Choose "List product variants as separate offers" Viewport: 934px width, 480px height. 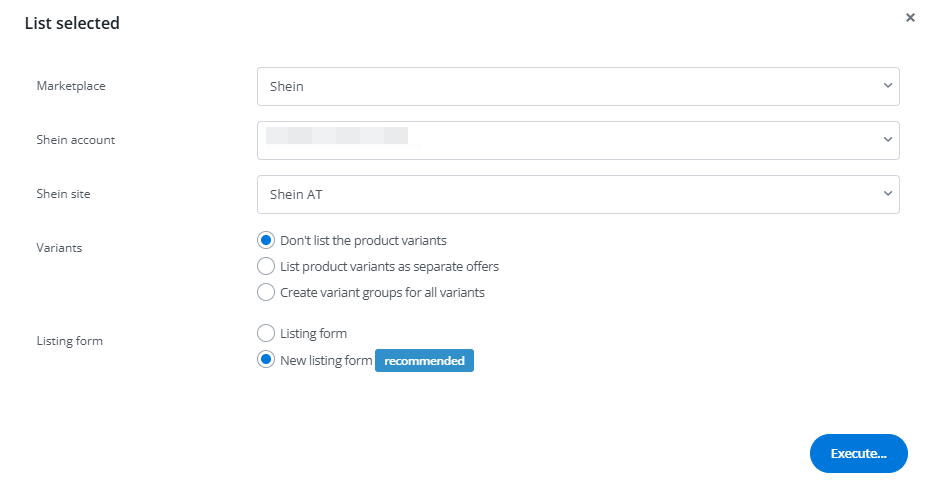pyautogui.click(x=266, y=266)
